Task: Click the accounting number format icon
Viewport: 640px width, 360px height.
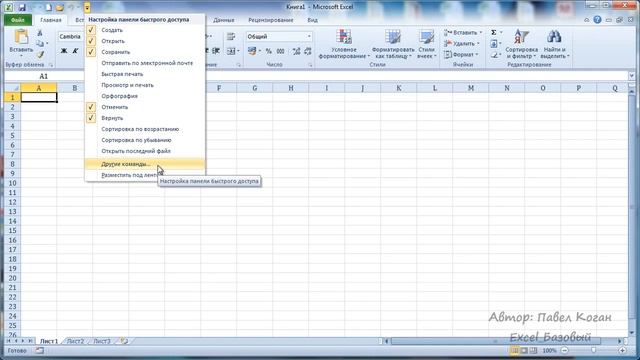Action: [x=252, y=51]
